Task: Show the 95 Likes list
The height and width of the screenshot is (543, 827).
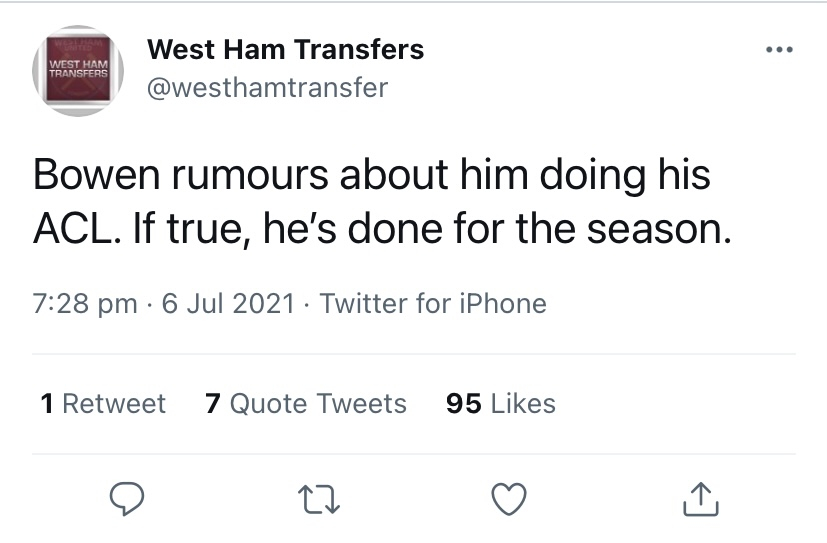Action: (x=500, y=403)
